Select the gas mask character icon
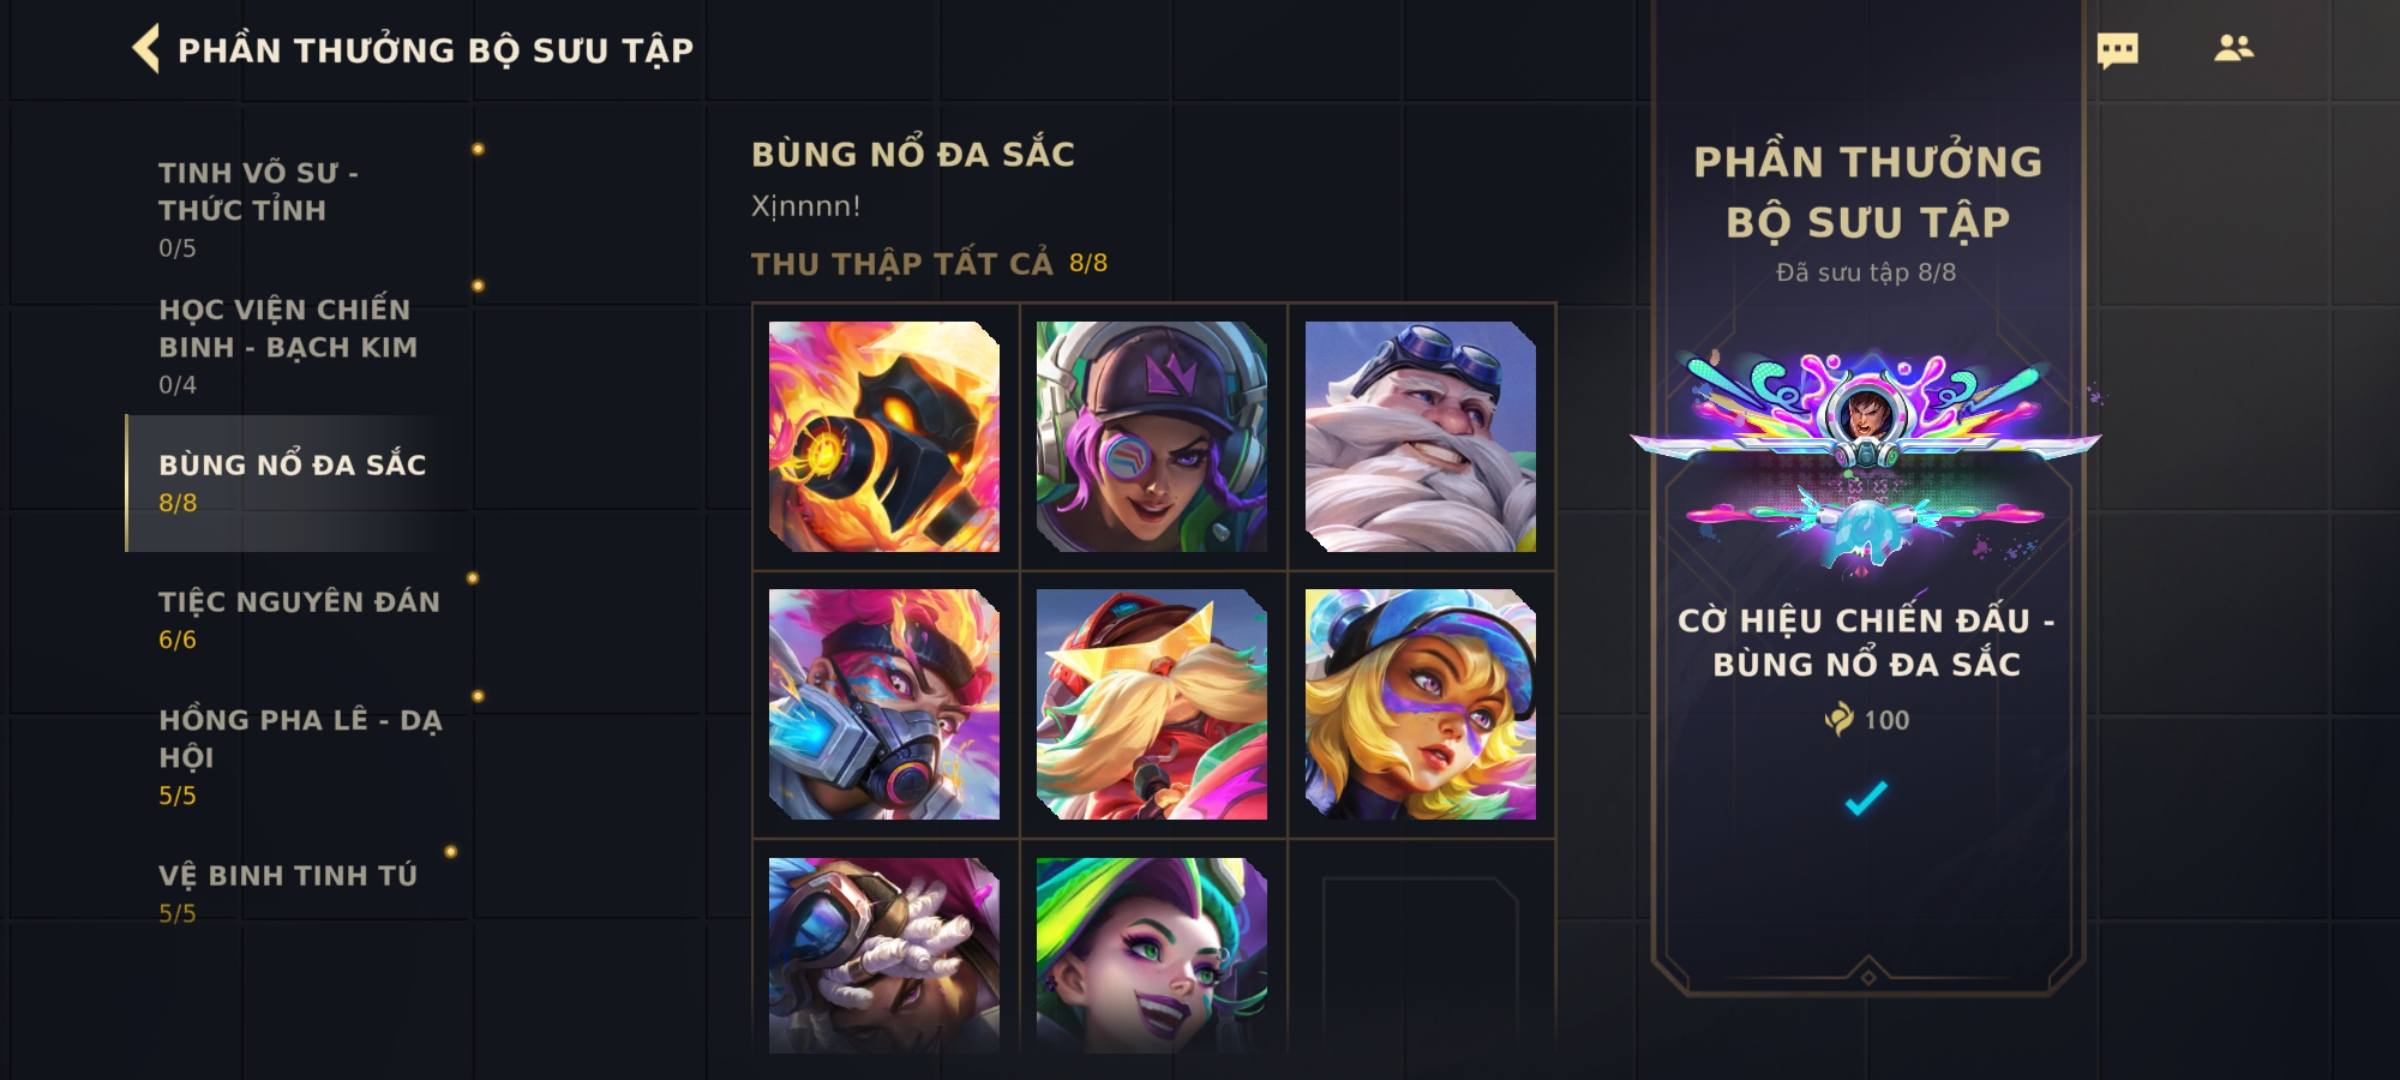Viewport: 2400px width, 1080px height. 884,704
